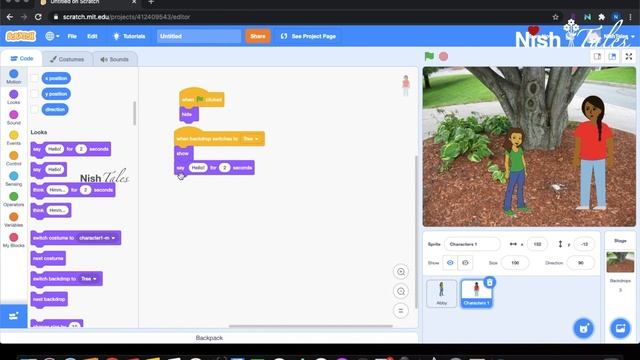Select the Control blocks category
This screenshot has width=640, height=360.
pyautogui.click(x=13, y=158)
